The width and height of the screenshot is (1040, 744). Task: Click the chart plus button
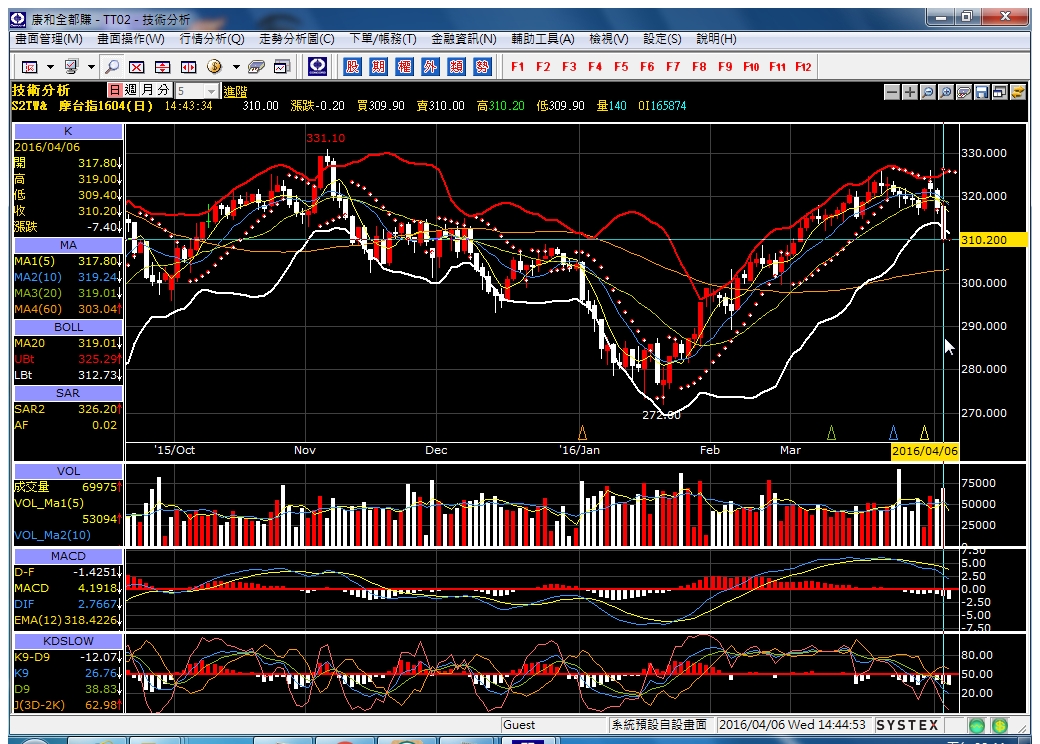pos(910,92)
